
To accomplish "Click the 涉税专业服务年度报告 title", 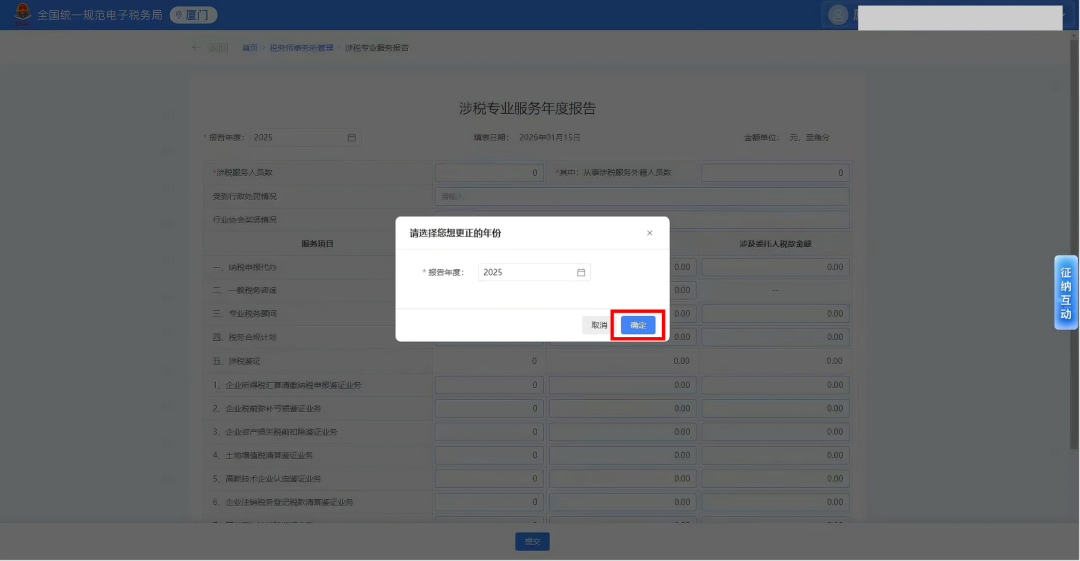I will point(528,108).
